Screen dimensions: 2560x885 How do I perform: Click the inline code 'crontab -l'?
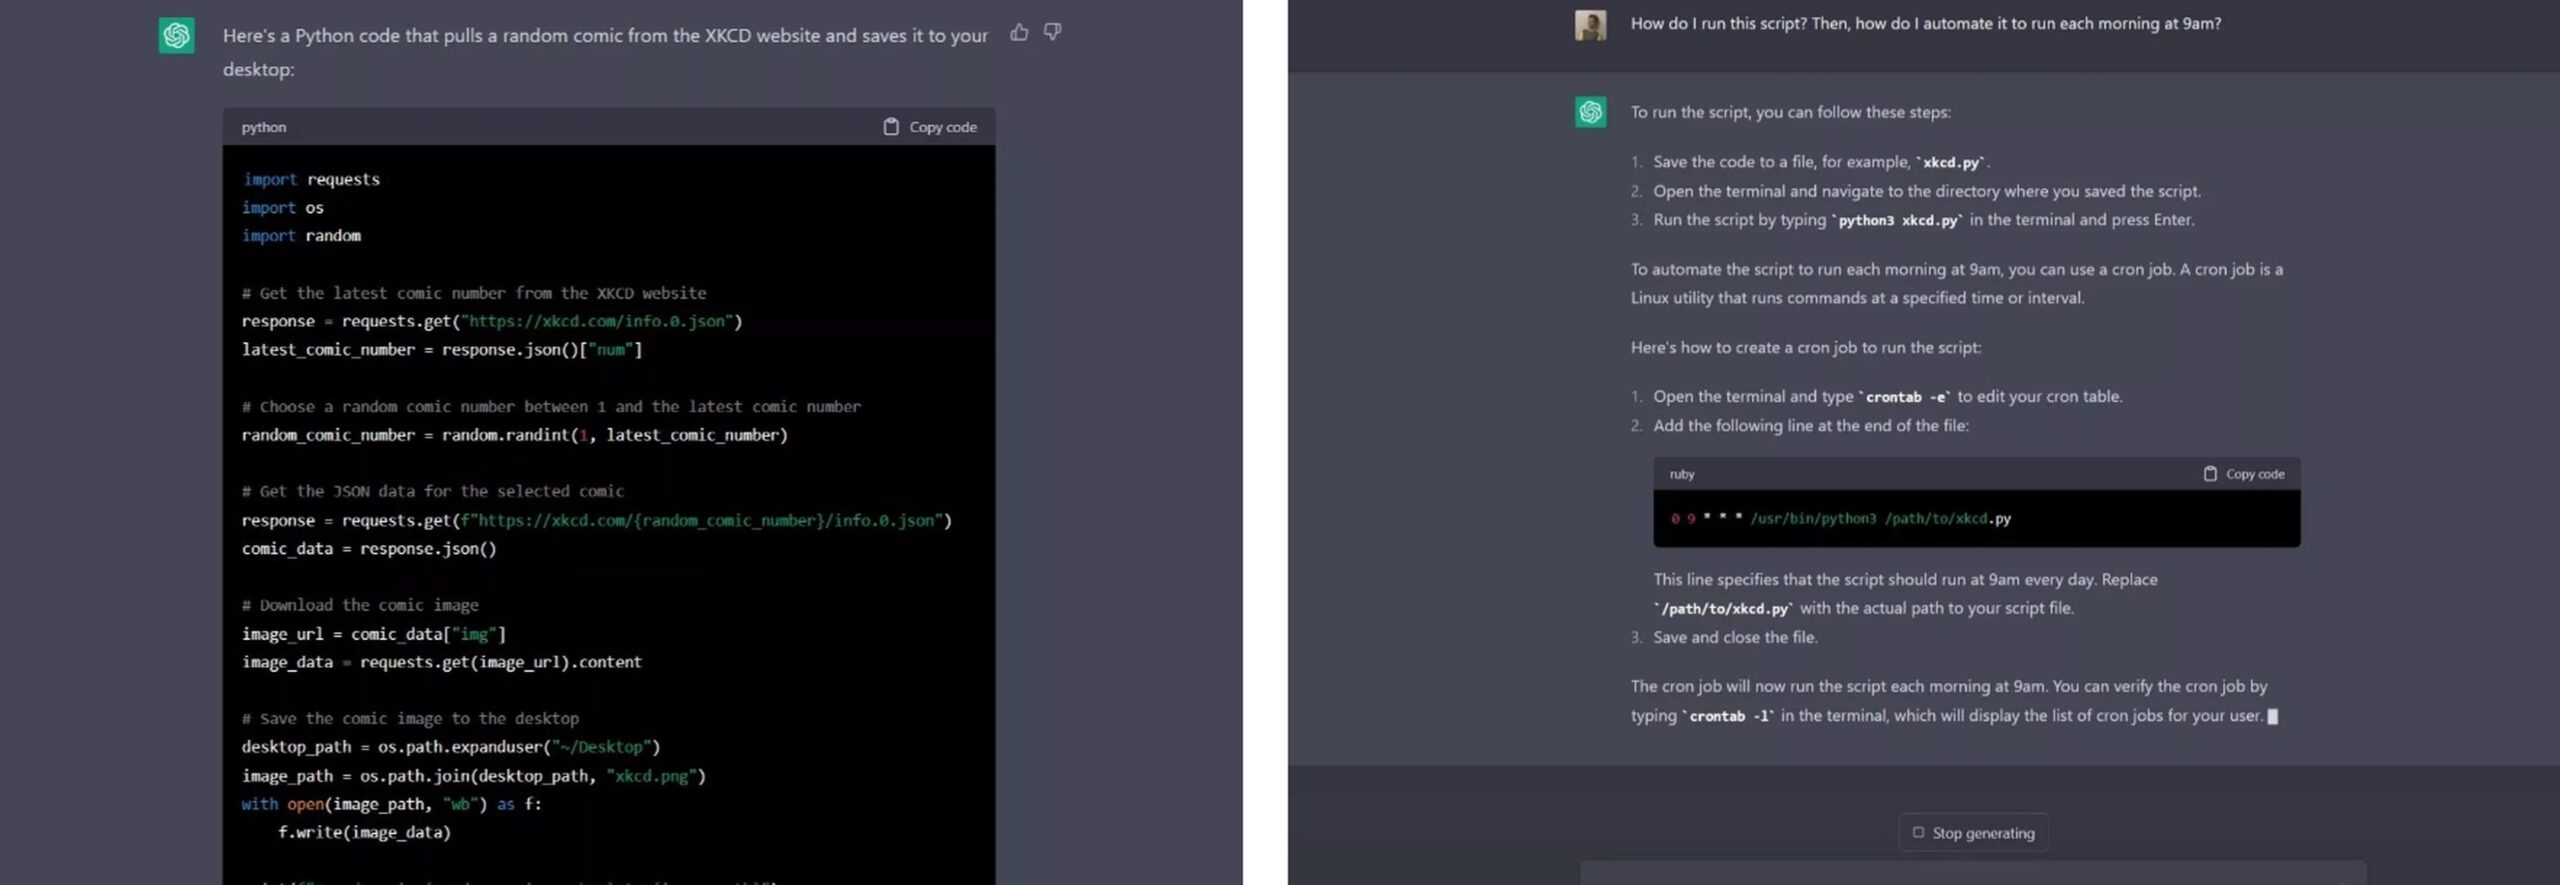1730,716
